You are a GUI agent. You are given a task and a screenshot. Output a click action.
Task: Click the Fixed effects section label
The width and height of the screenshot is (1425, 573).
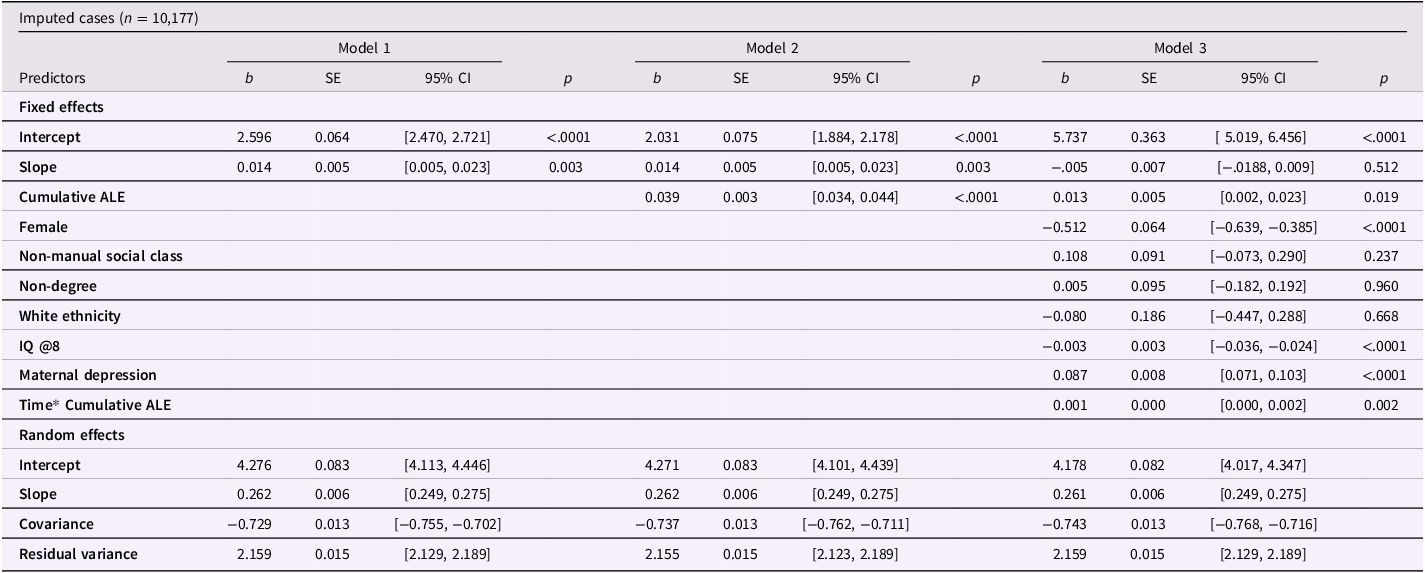(61, 106)
